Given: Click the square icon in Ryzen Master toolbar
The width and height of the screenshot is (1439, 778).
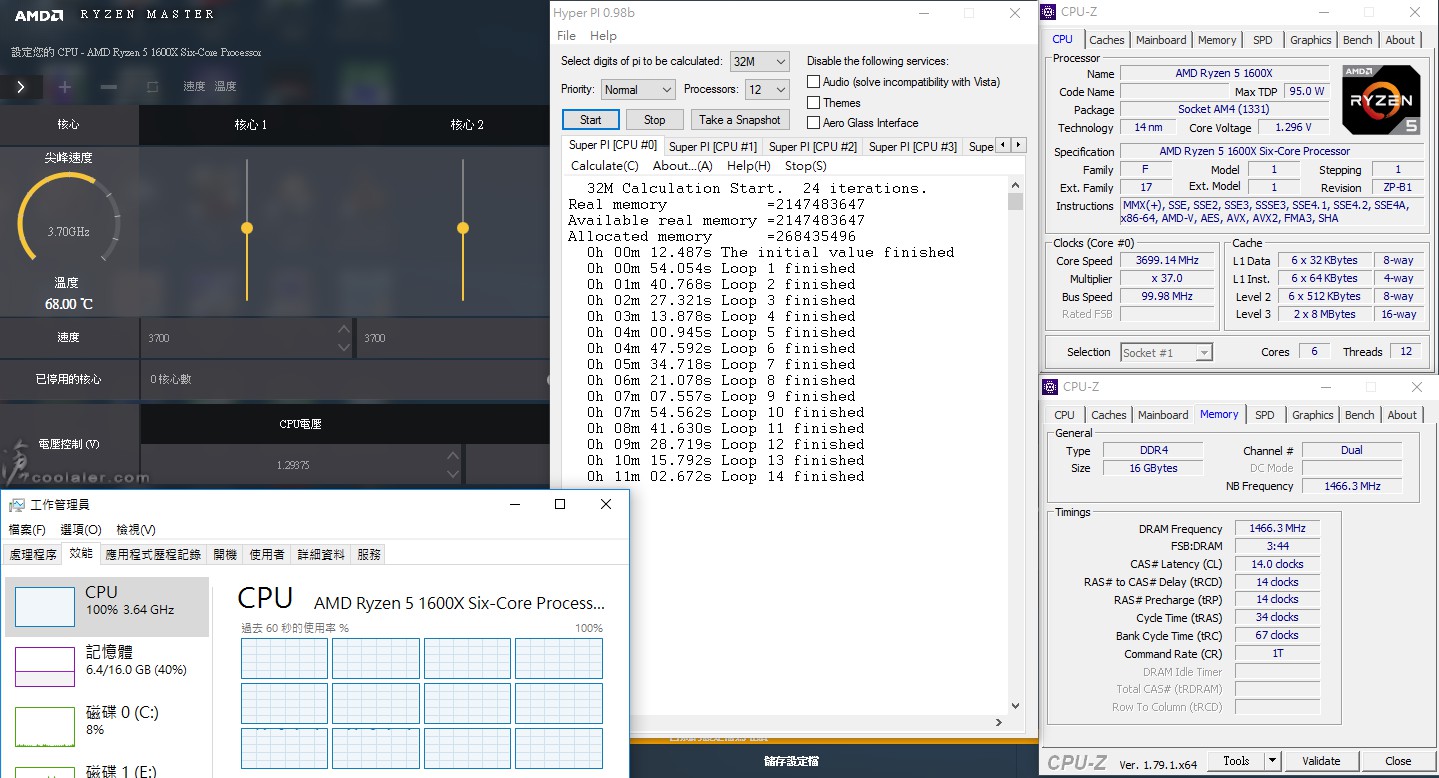Looking at the screenshot, I should (152, 87).
